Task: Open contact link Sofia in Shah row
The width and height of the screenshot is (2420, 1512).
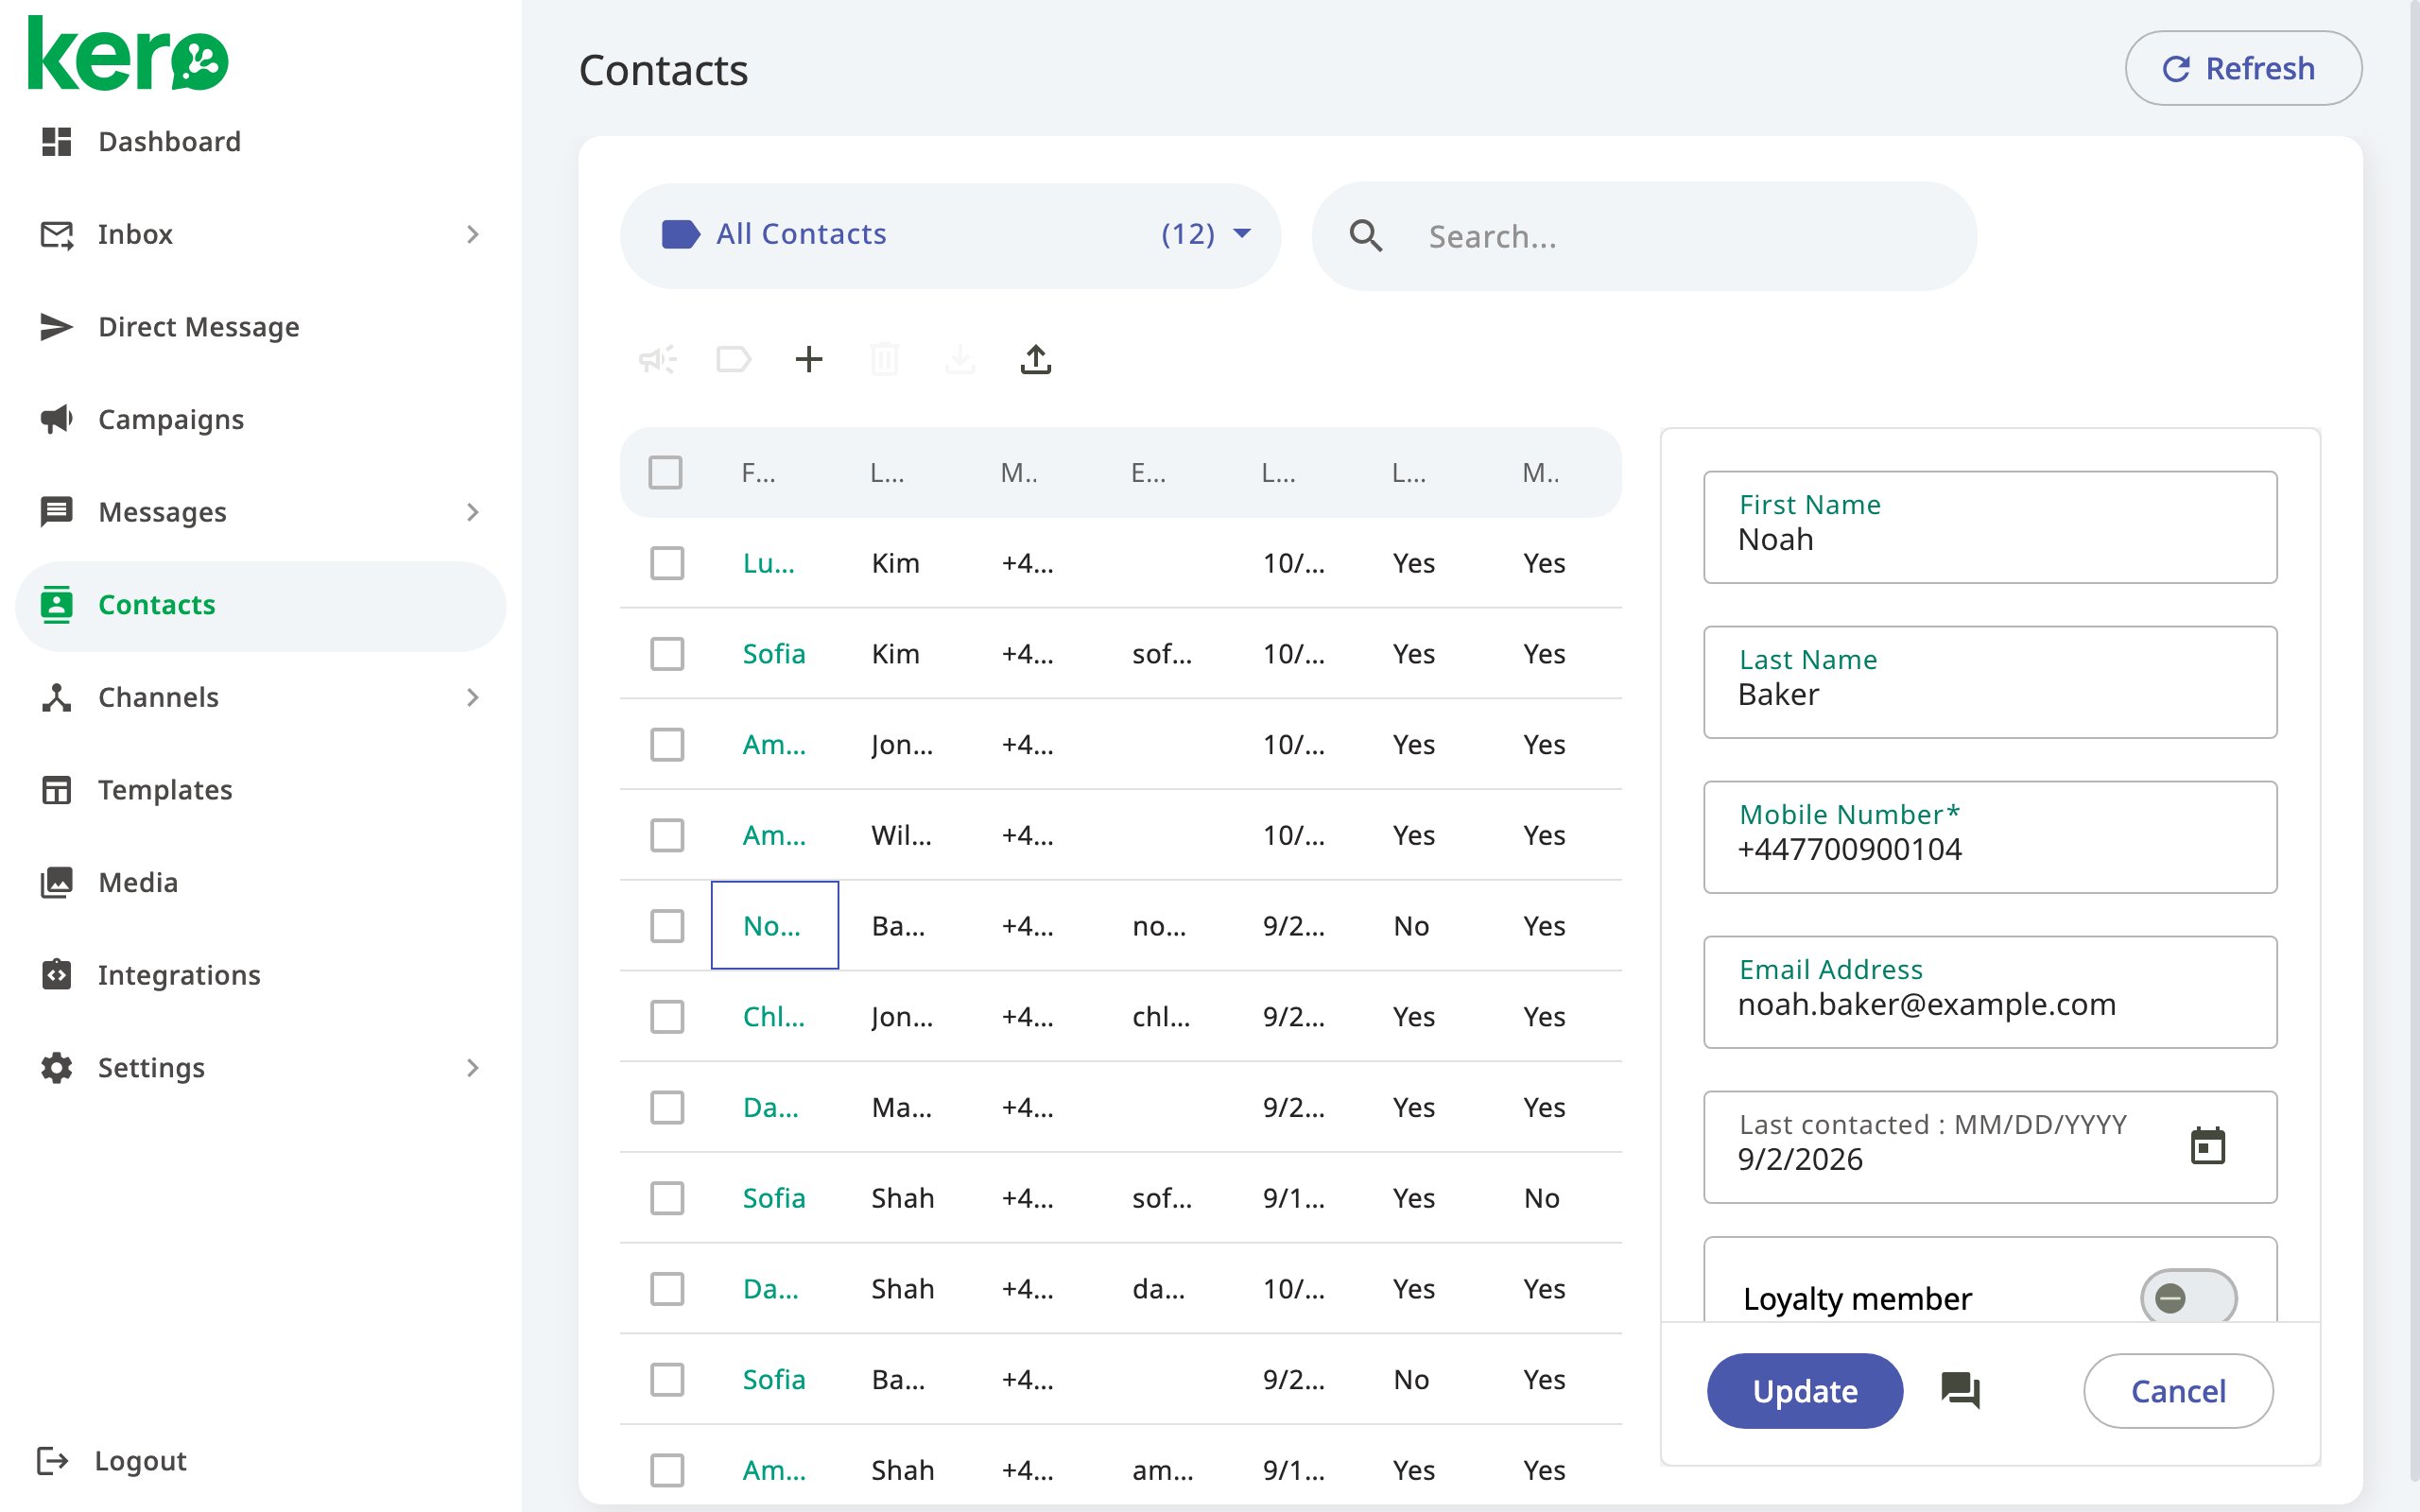Action: tap(774, 1198)
